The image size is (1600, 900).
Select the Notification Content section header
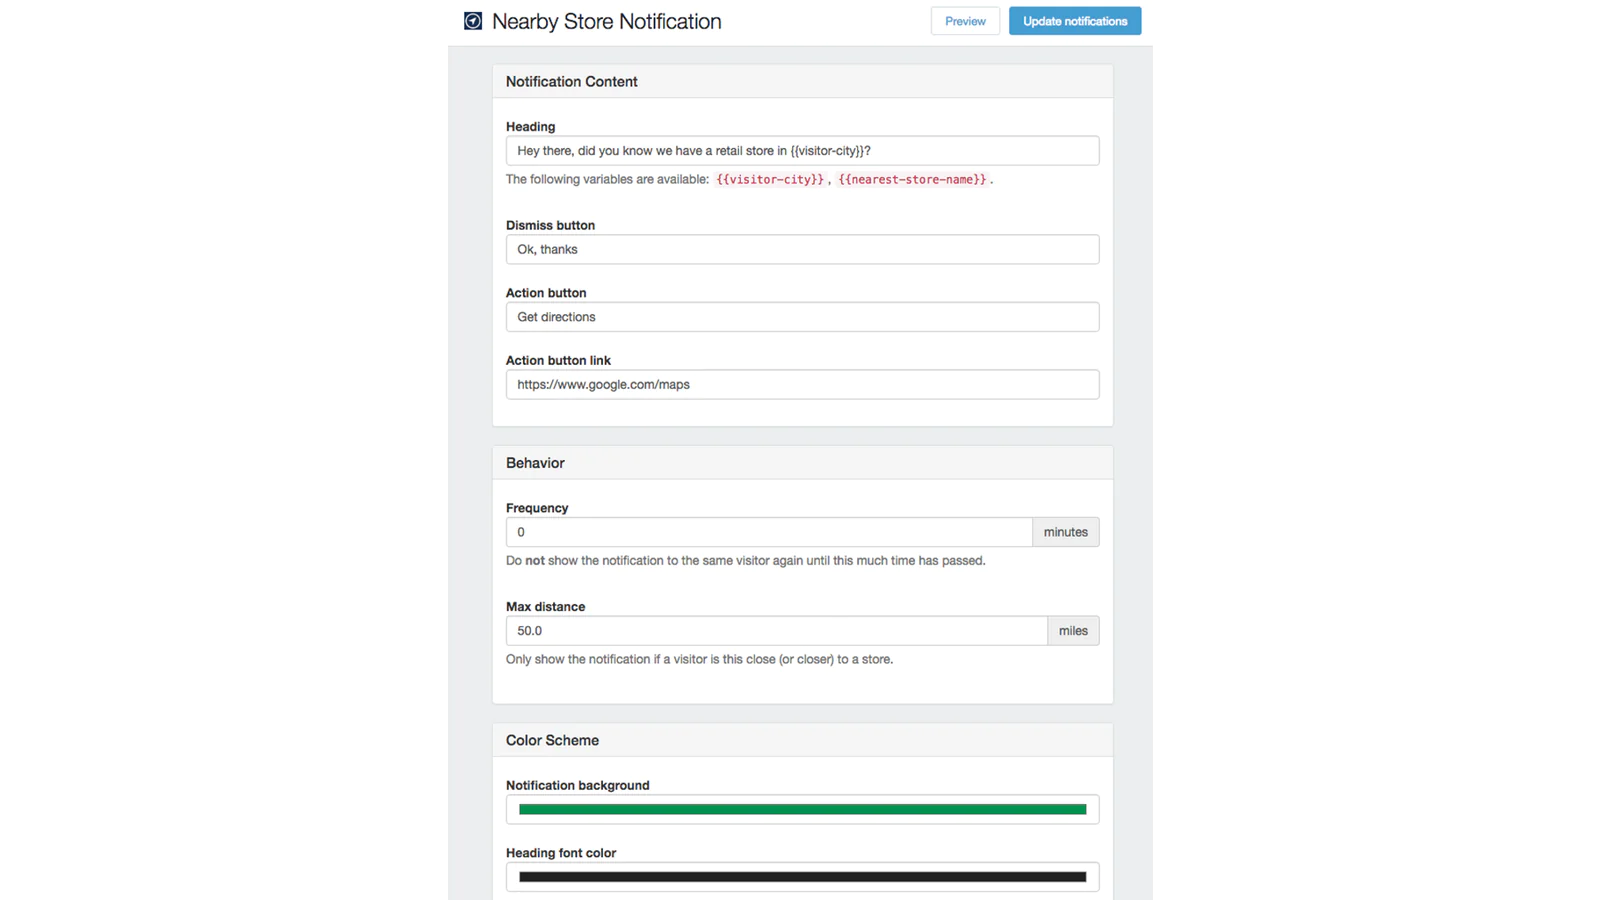572,82
